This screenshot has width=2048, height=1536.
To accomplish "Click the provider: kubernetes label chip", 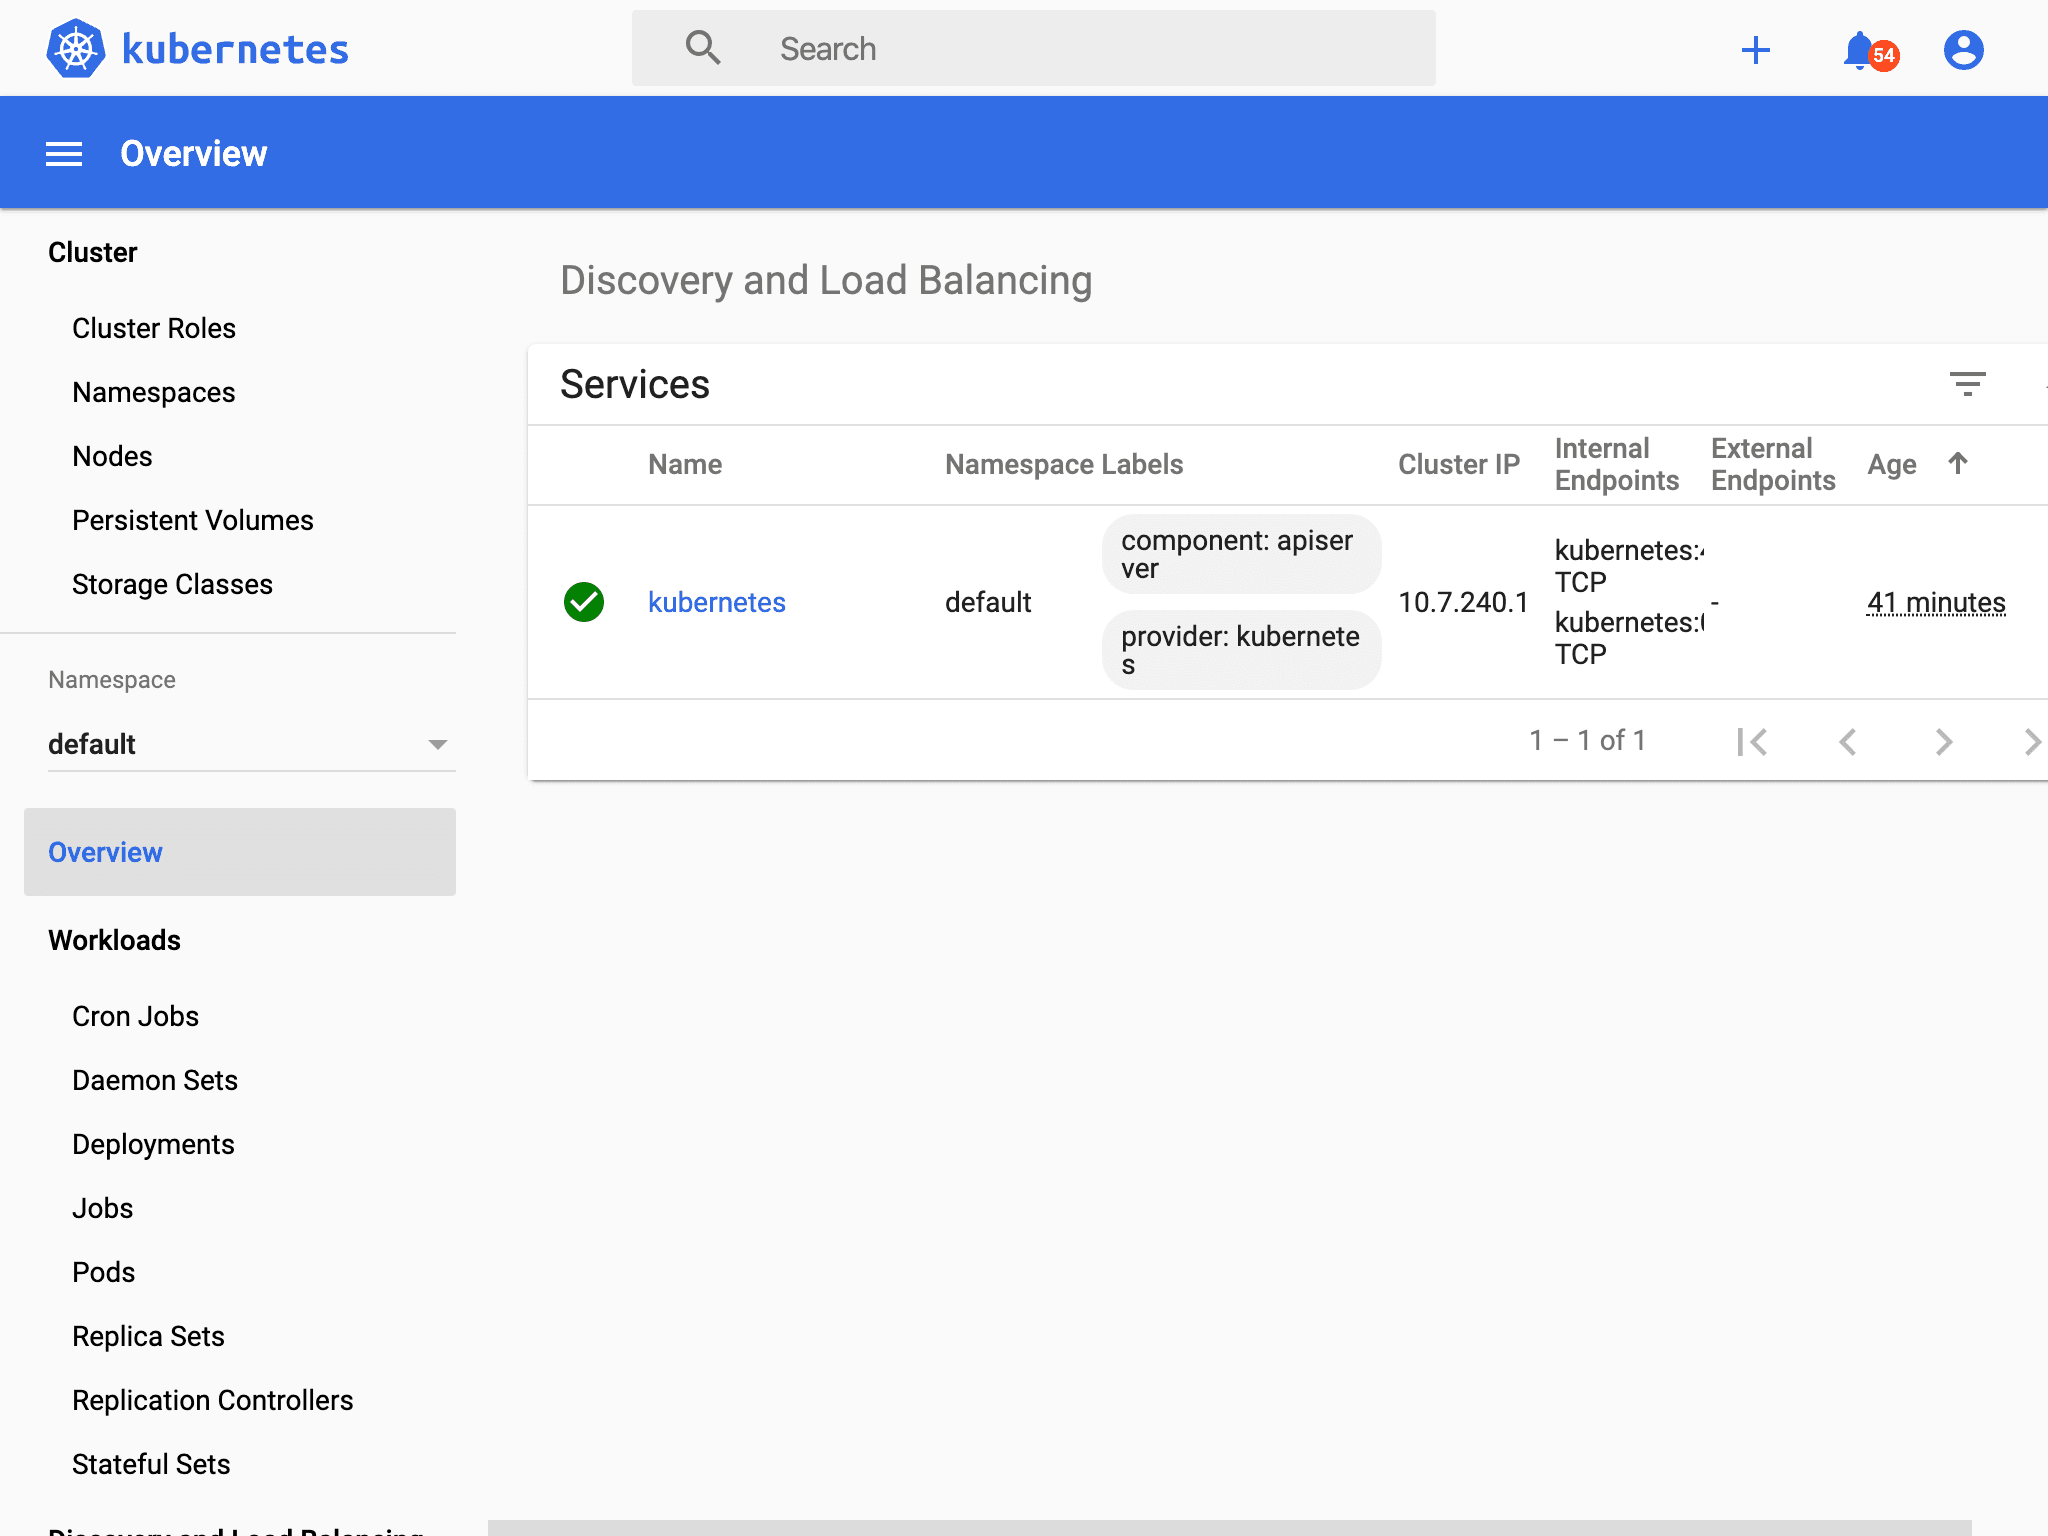I will pos(1242,650).
